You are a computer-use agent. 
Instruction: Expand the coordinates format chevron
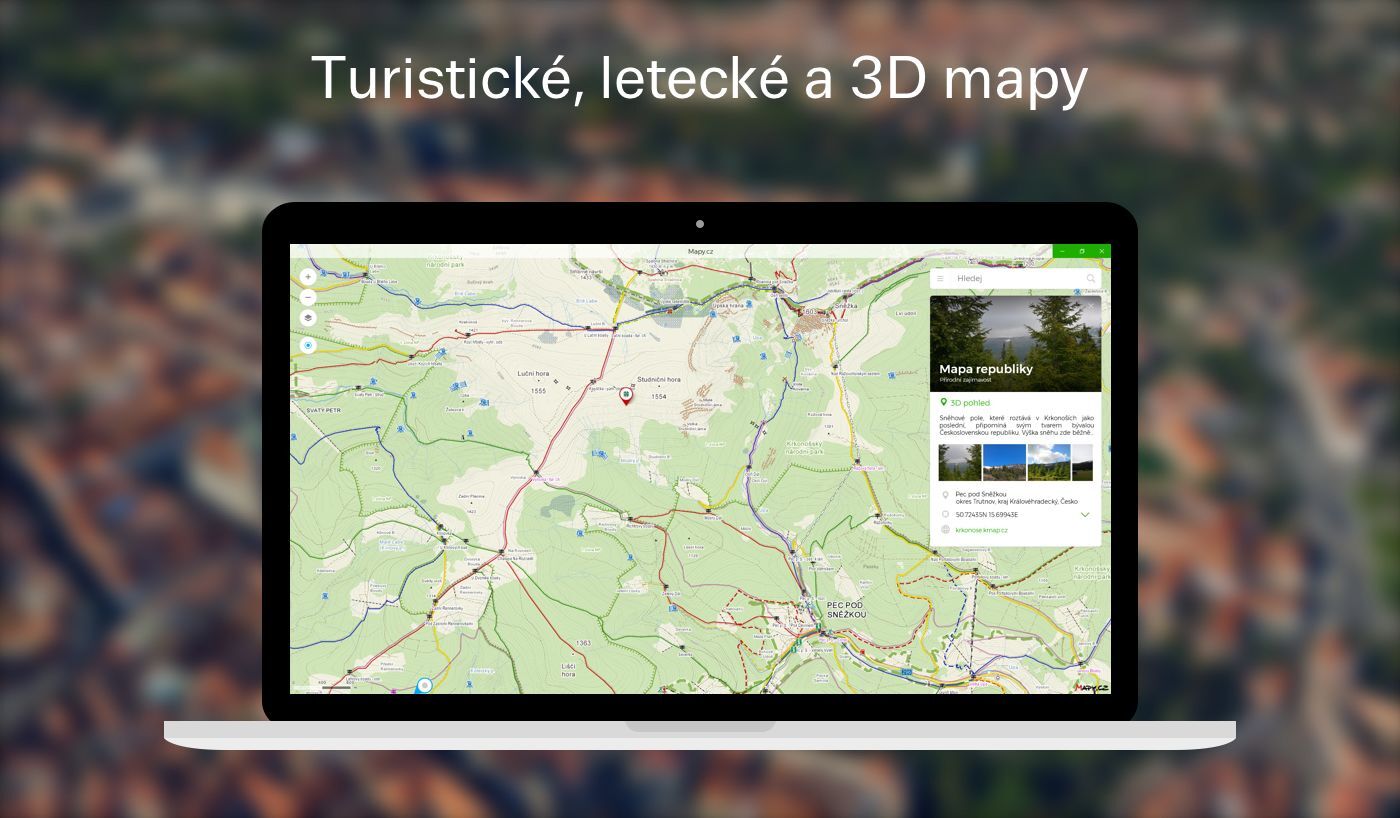click(x=1085, y=515)
